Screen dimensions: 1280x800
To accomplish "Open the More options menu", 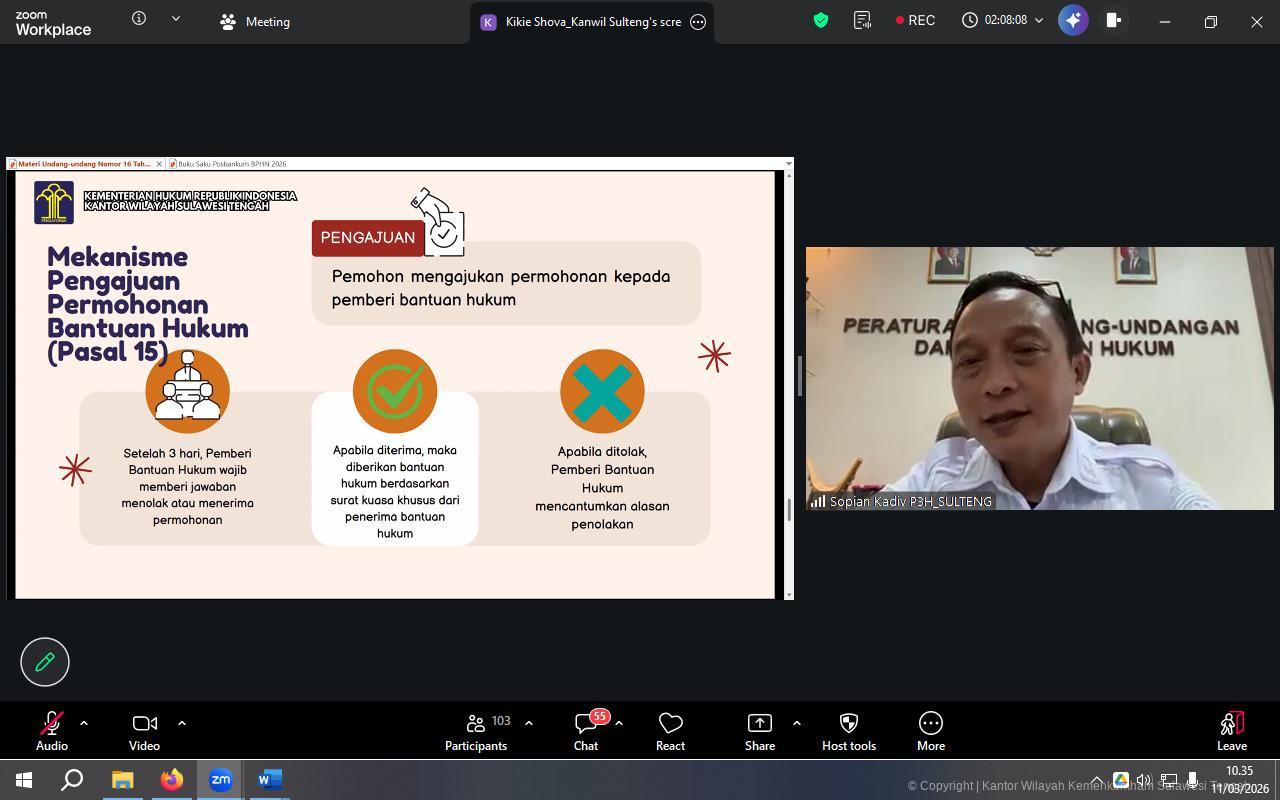I will (x=930, y=731).
